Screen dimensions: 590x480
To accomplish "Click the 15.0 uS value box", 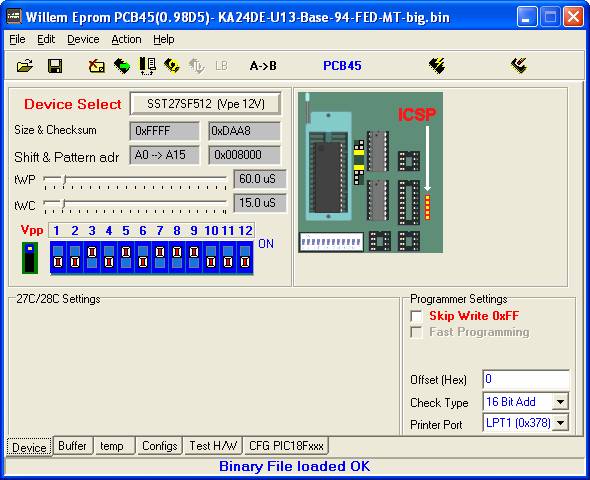I will pyautogui.click(x=260, y=203).
